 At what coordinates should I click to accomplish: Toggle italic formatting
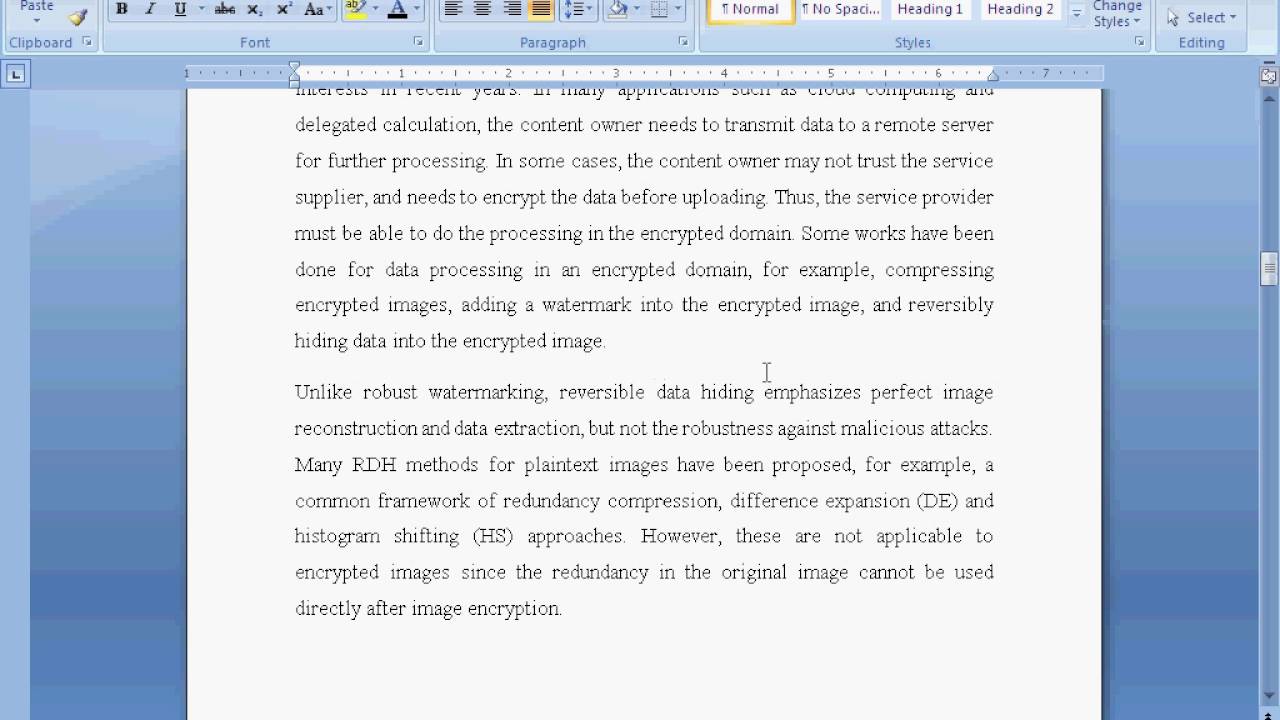(150, 9)
